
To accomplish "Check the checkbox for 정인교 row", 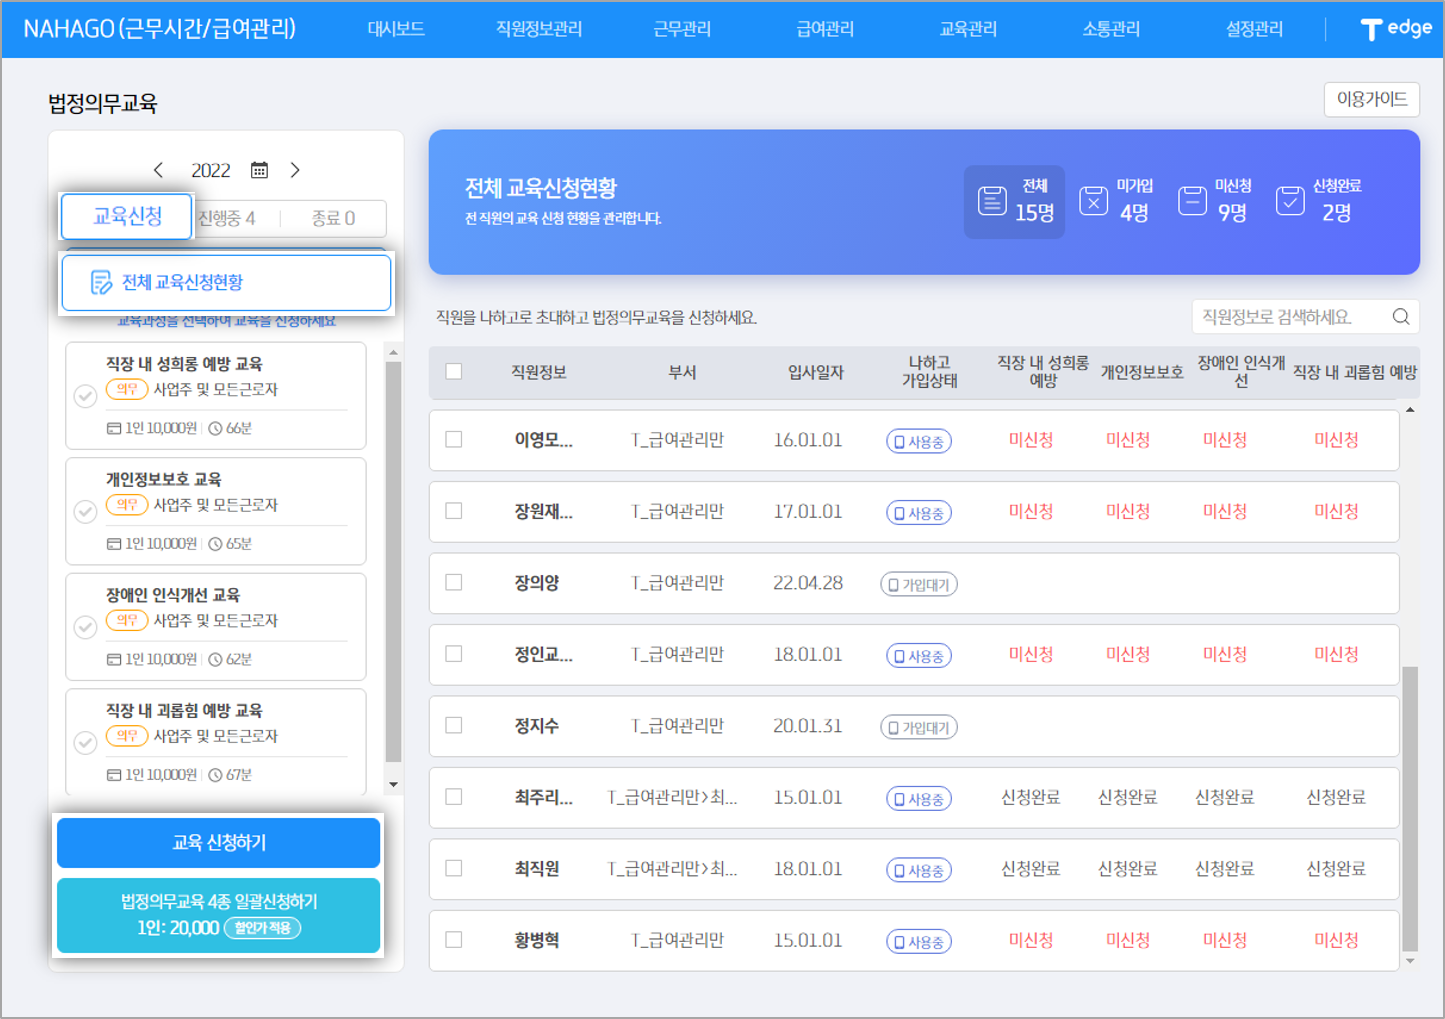I will tap(454, 654).
